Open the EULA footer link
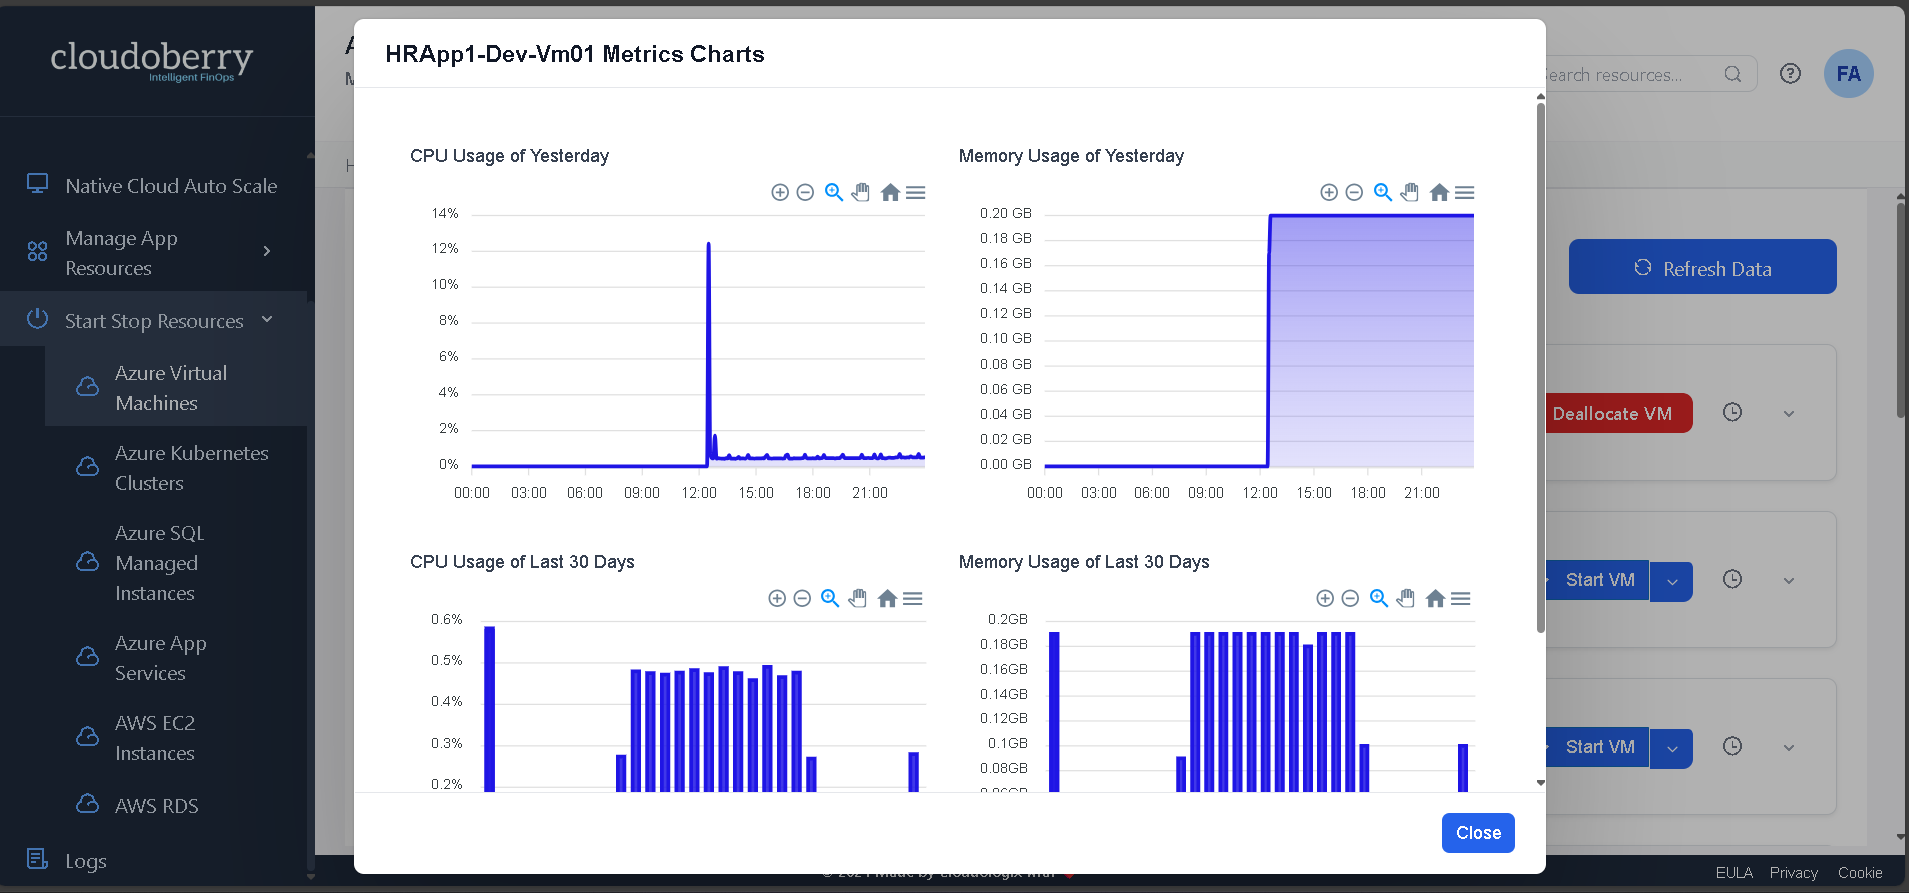 [1734, 873]
